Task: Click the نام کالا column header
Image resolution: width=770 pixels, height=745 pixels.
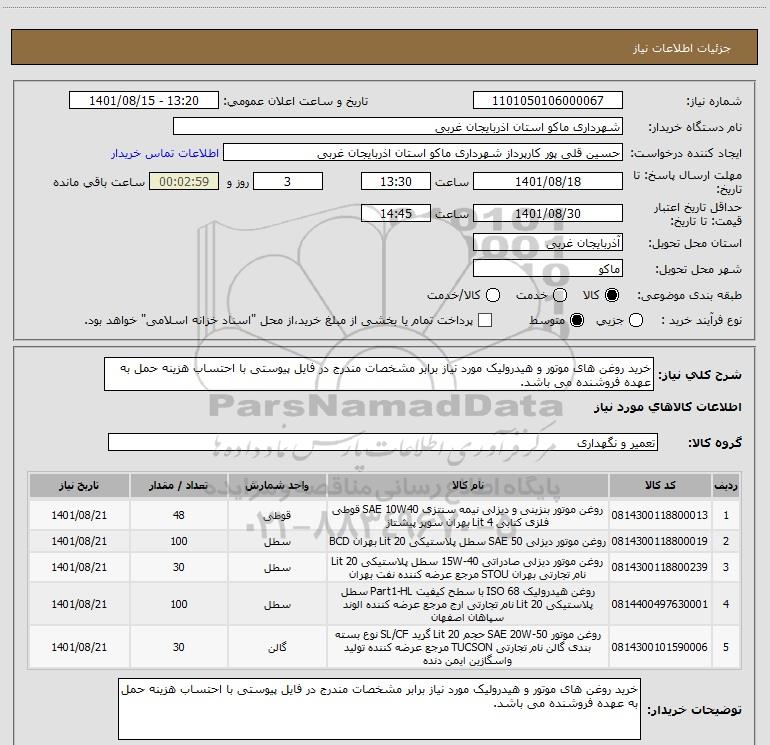Action: coord(468,486)
